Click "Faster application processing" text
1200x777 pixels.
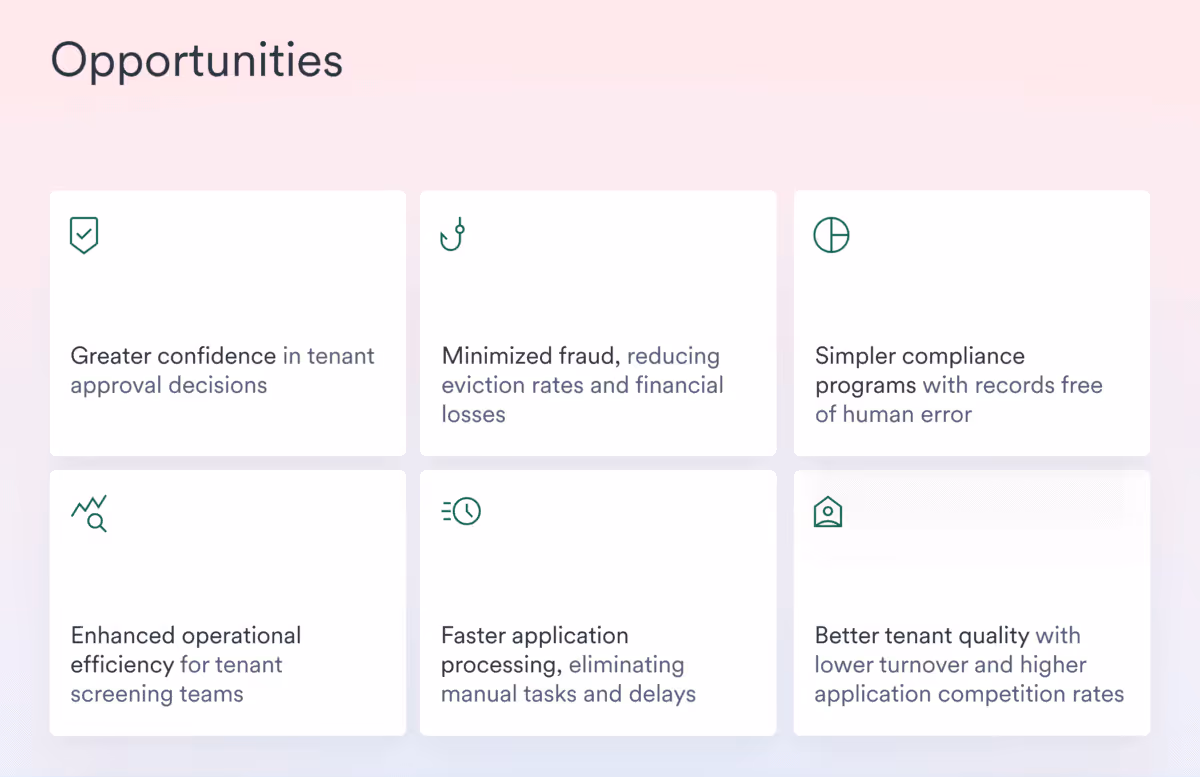tap(535, 650)
